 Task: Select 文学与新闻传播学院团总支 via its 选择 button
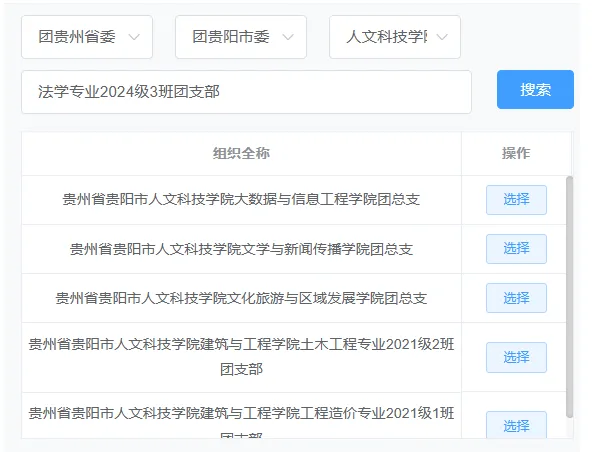point(516,249)
